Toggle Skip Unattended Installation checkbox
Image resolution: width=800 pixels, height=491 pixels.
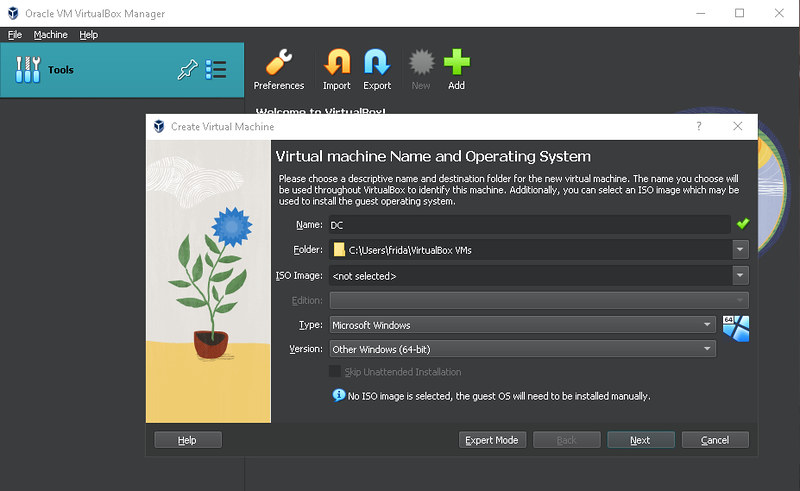[335, 372]
